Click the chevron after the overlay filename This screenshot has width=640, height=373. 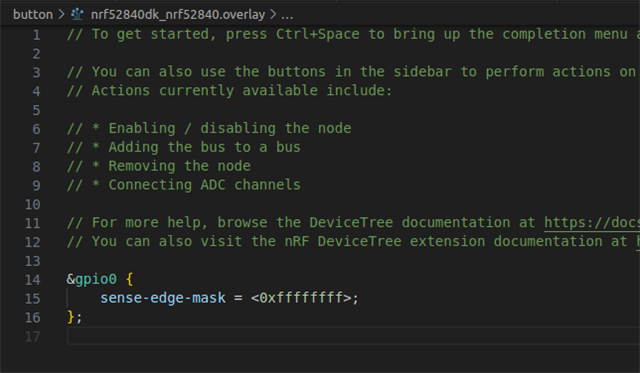273,15
